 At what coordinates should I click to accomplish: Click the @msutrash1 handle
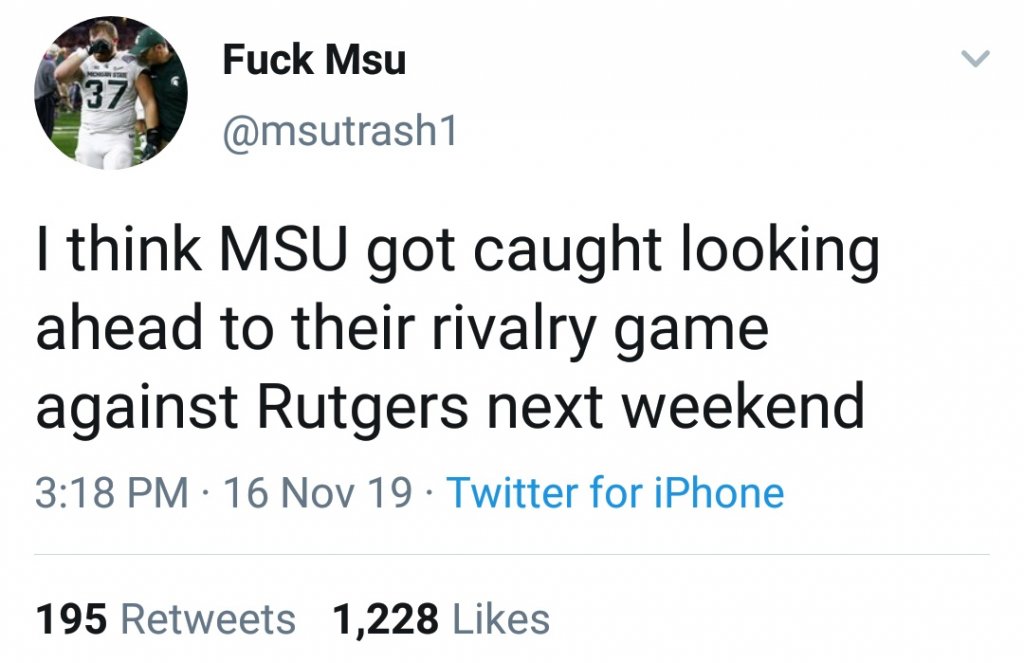point(339,133)
